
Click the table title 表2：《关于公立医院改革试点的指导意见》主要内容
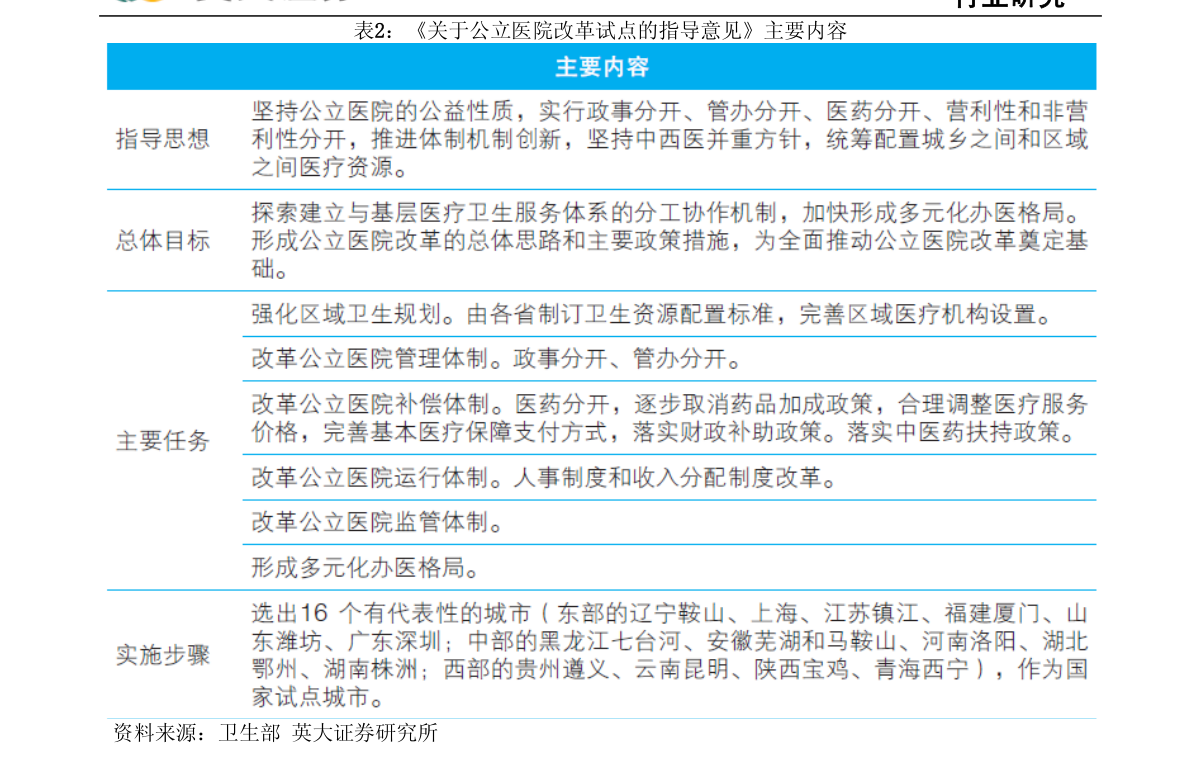(600, 30)
